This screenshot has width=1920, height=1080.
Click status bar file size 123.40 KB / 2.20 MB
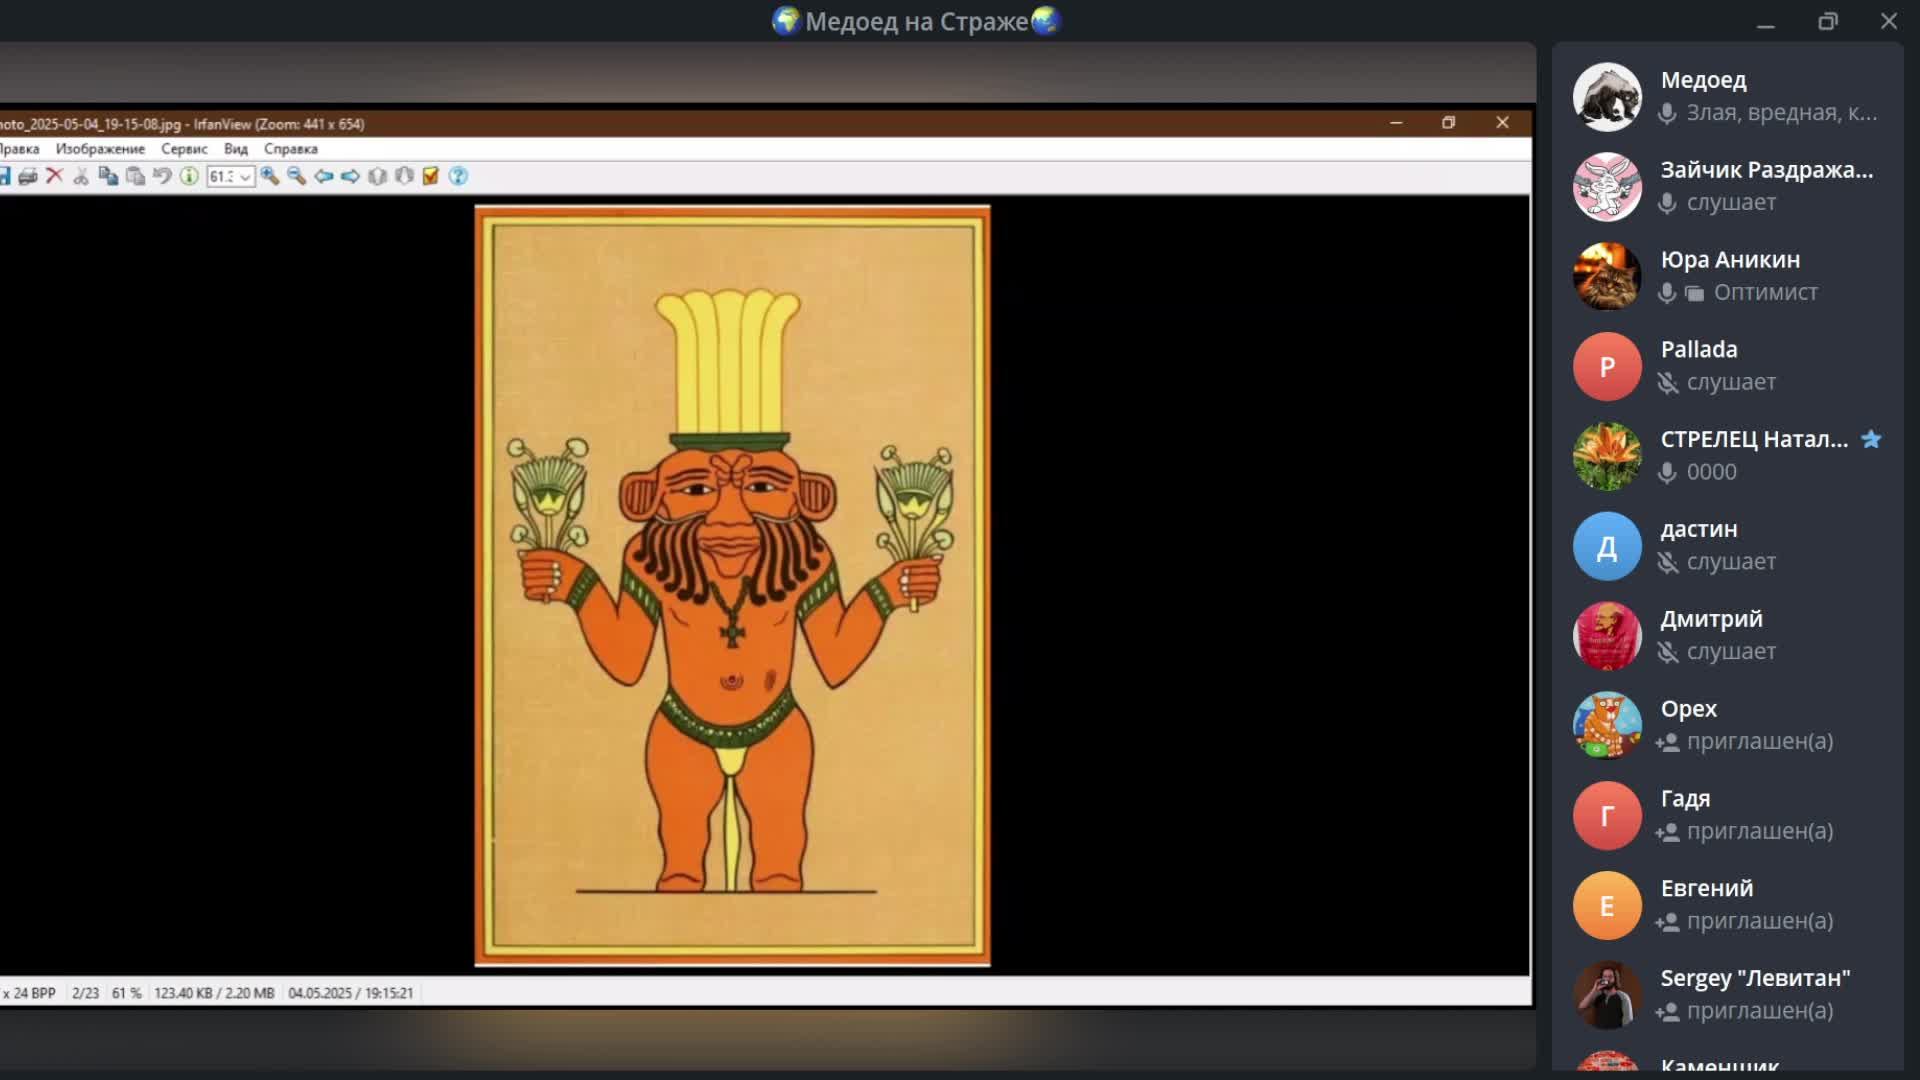tap(214, 993)
